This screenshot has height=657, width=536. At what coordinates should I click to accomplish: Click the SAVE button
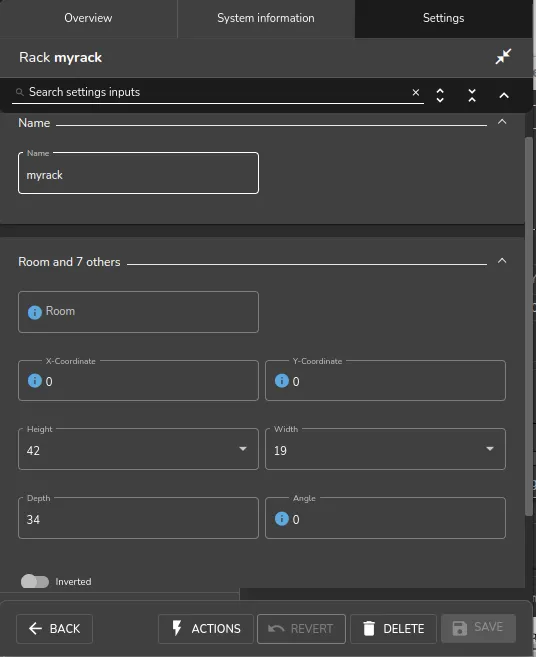click(x=478, y=628)
